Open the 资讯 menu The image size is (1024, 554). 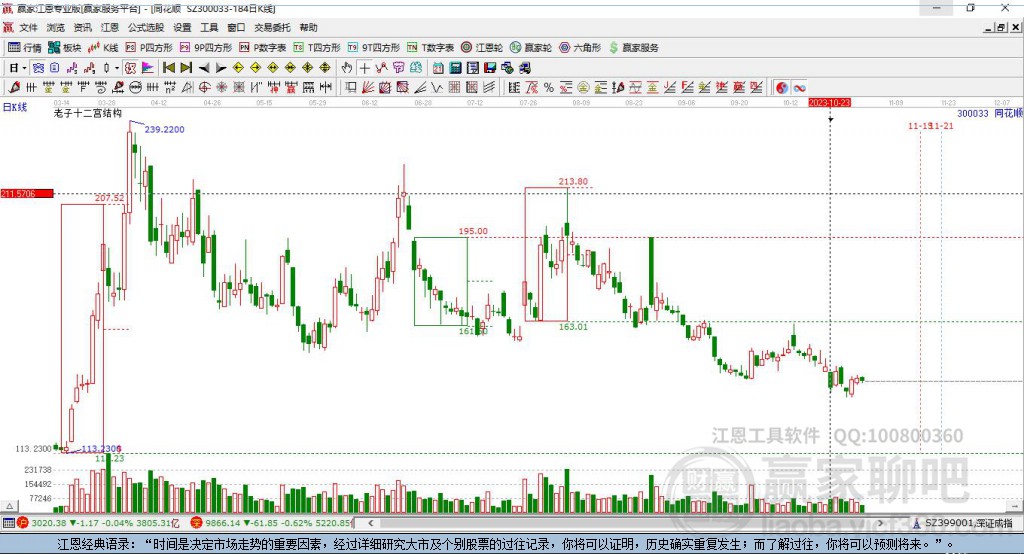[x=82, y=27]
